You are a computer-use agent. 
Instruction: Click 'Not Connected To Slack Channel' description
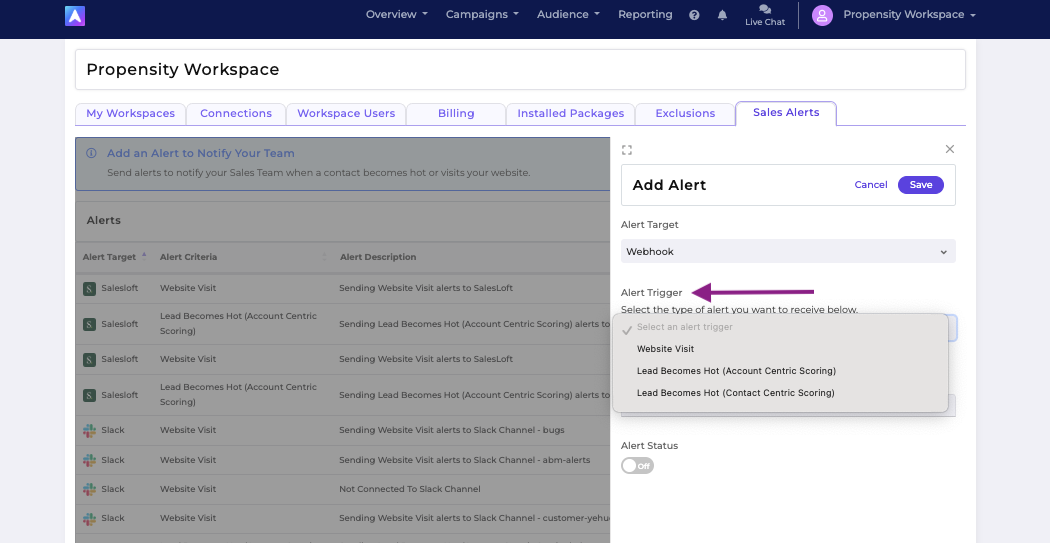coord(410,489)
